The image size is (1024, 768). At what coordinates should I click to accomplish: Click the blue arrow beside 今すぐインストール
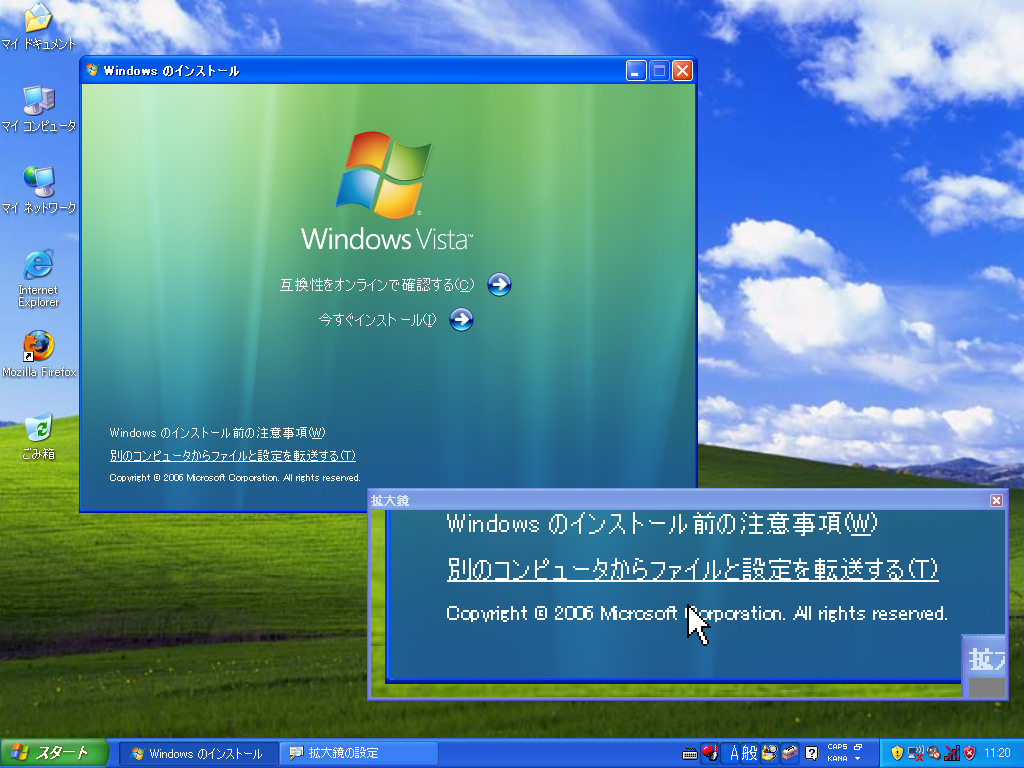tap(461, 319)
